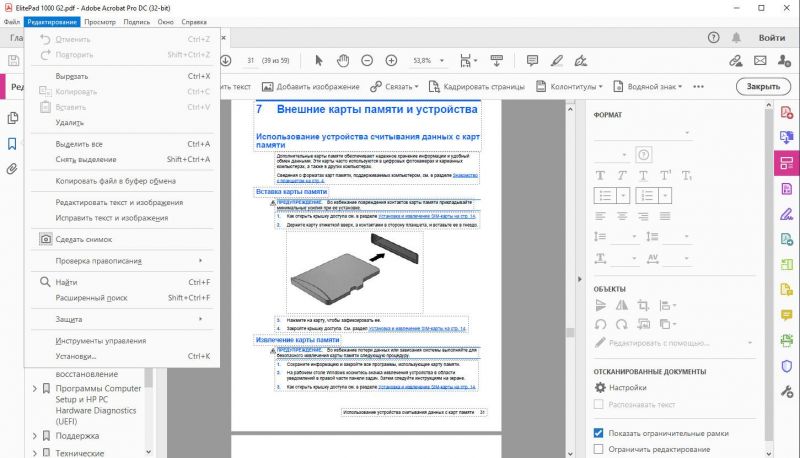This screenshot has height=458, width=800.
Task: Open help question mark icon
Action: 713,37
